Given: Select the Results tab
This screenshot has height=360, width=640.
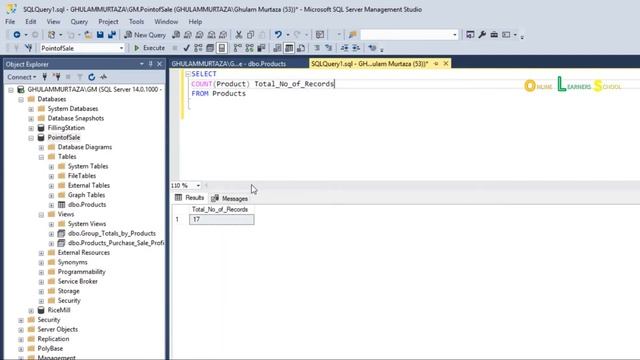Looking at the screenshot, I should [x=190, y=198].
